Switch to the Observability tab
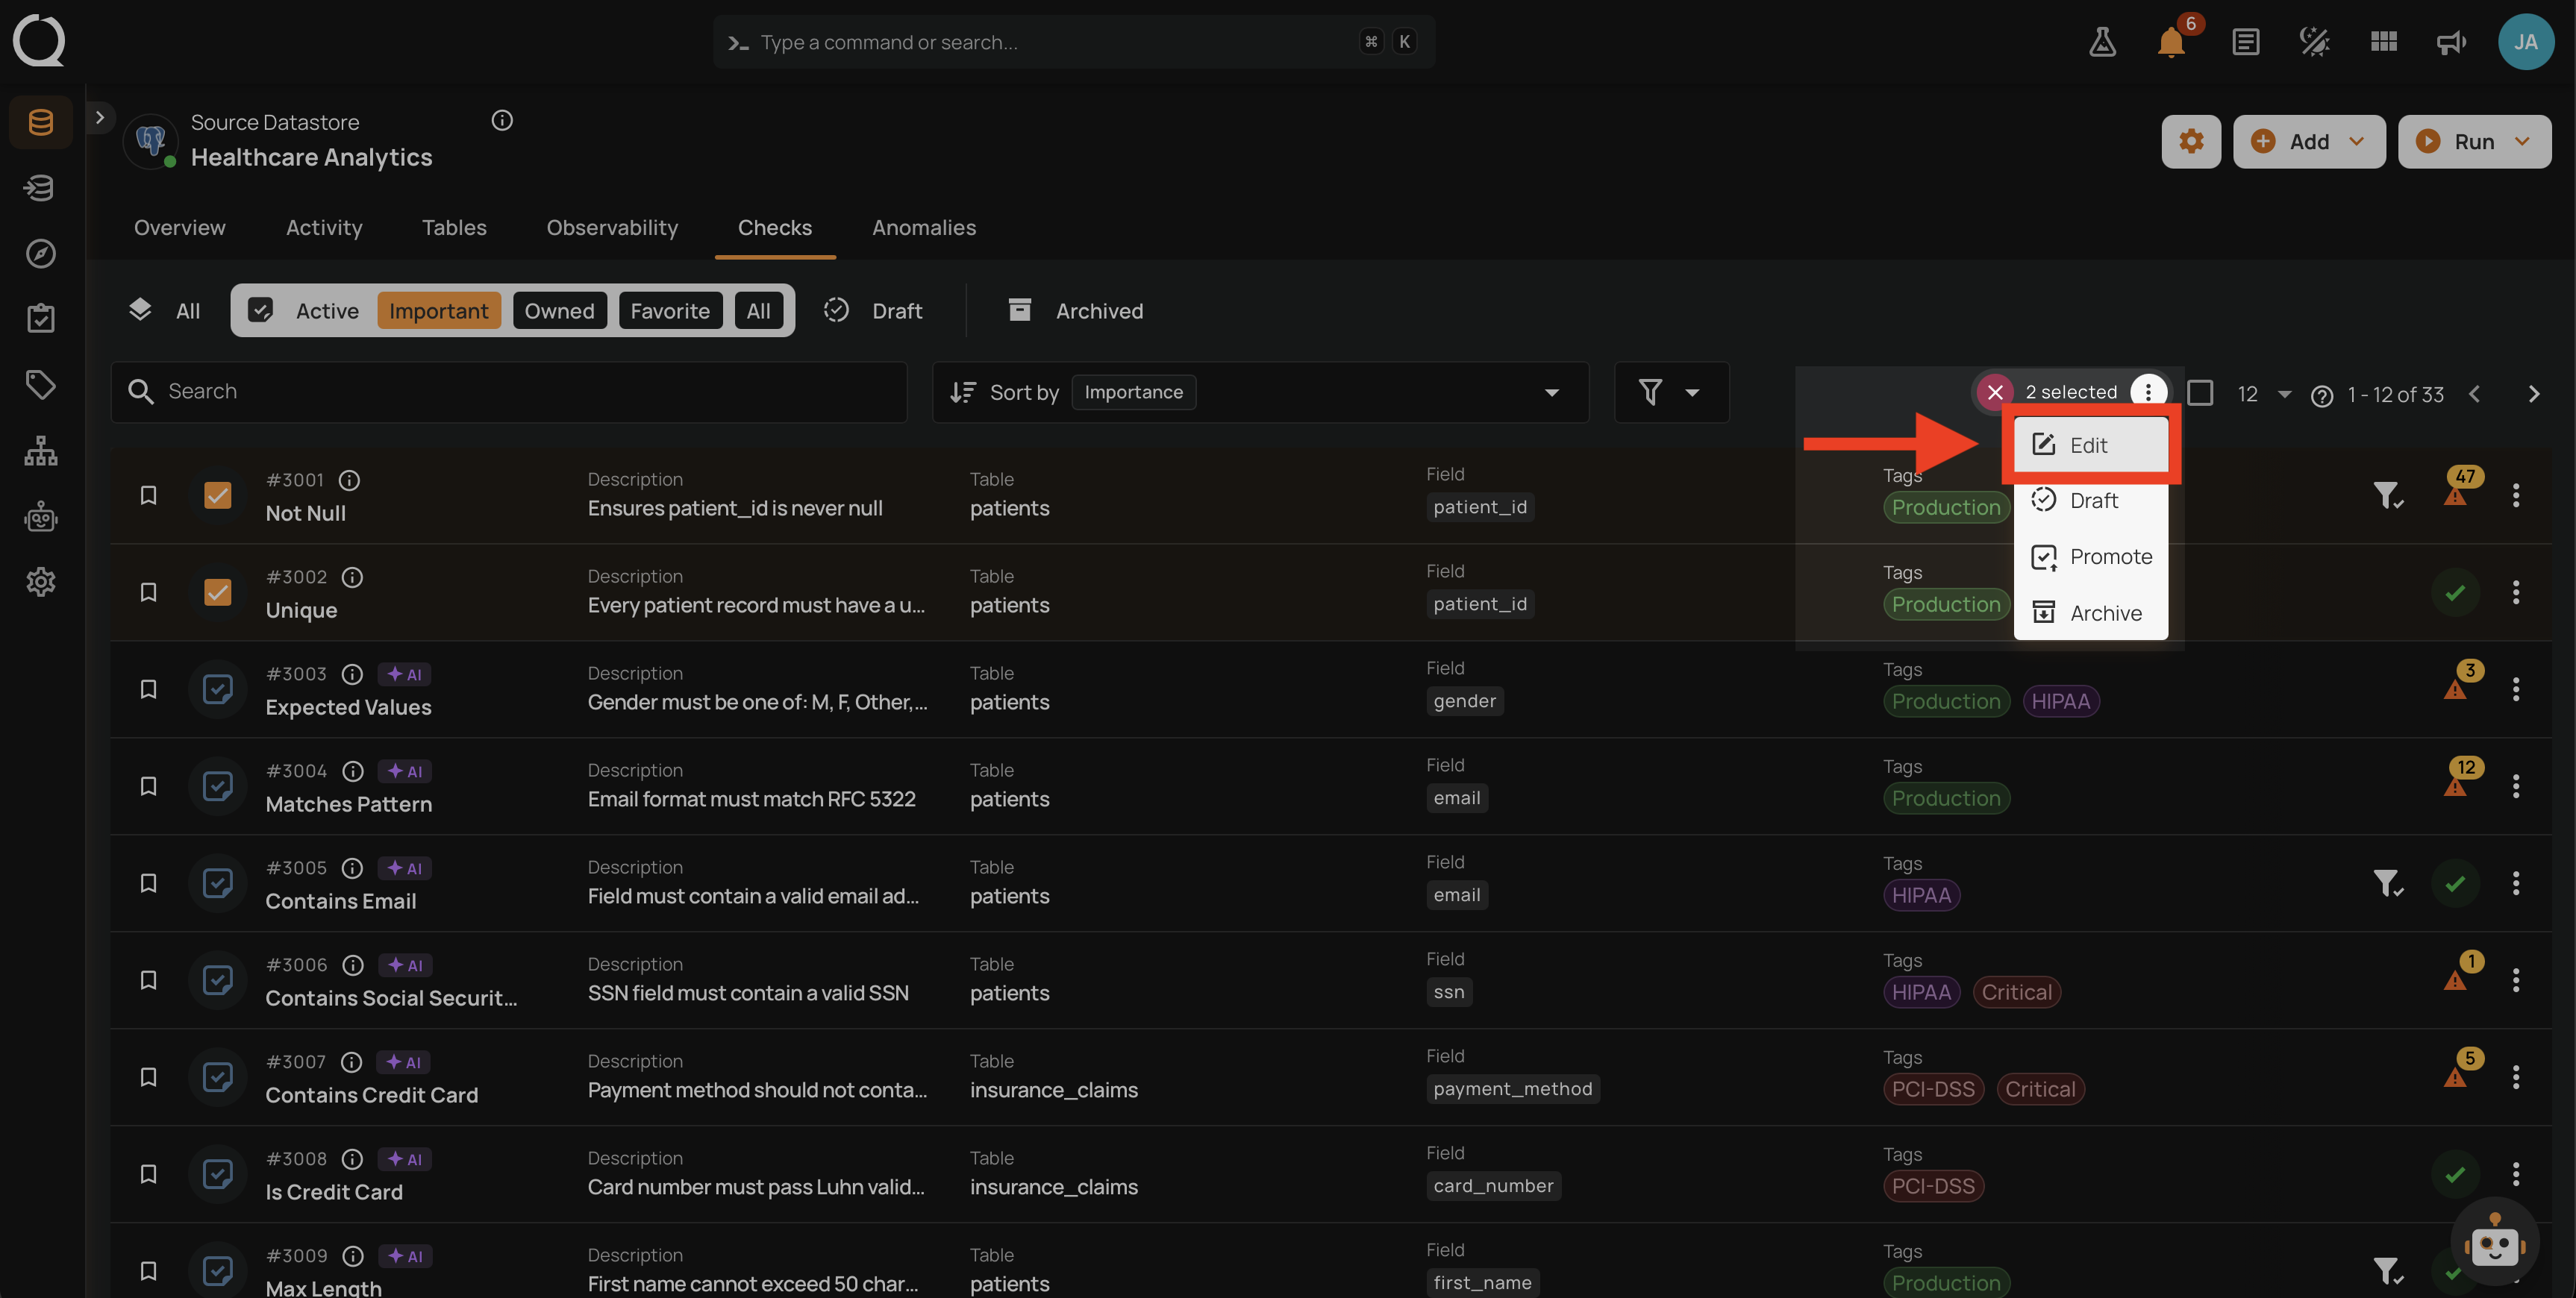 612,228
